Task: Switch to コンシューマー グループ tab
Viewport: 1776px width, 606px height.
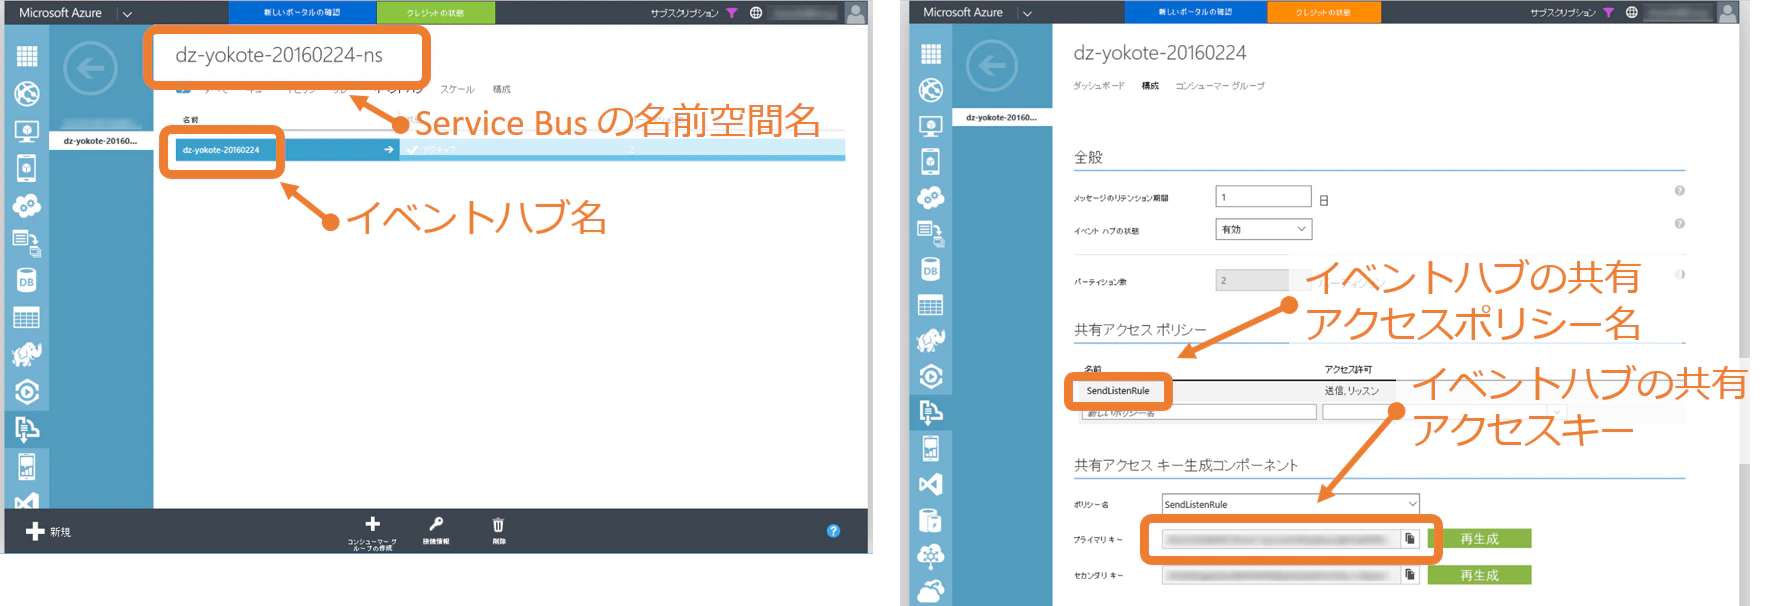Action: pyautogui.click(x=1220, y=86)
